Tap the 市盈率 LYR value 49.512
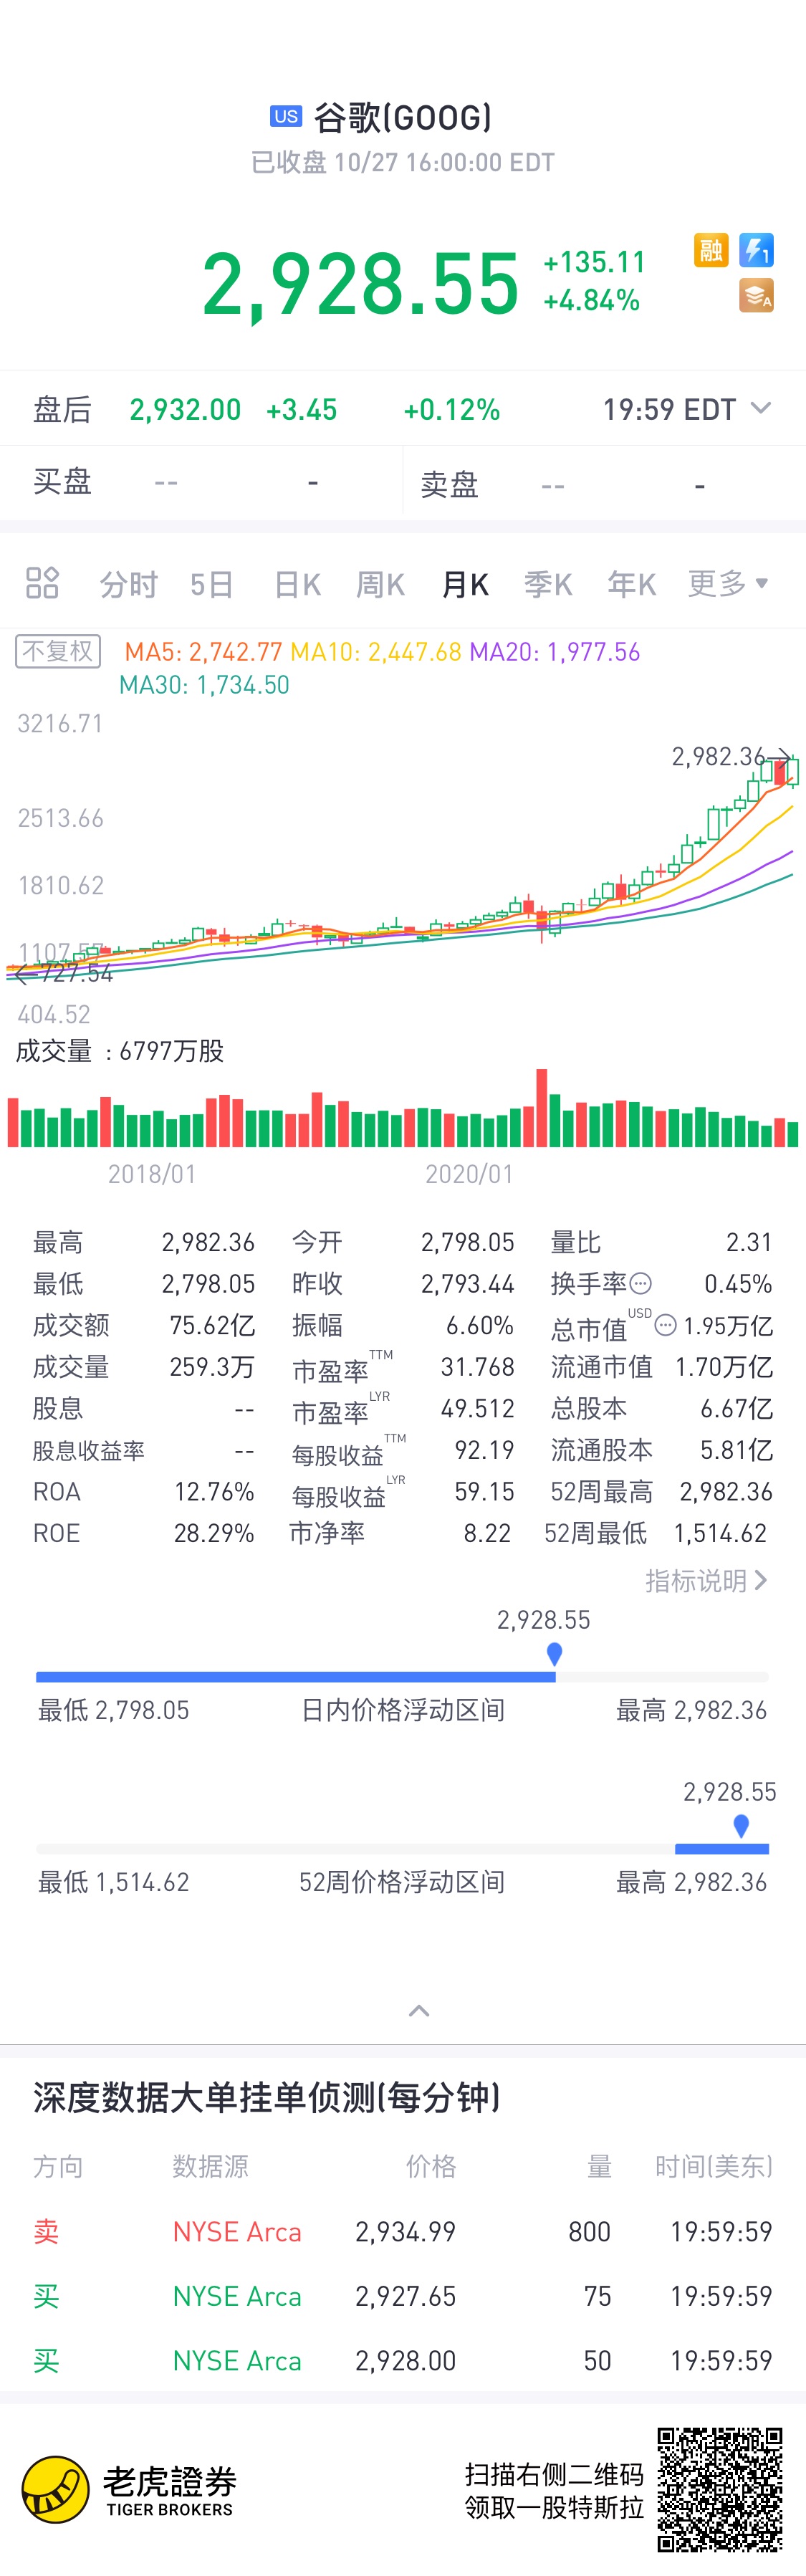The height and width of the screenshot is (2576, 806). coord(478,1409)
